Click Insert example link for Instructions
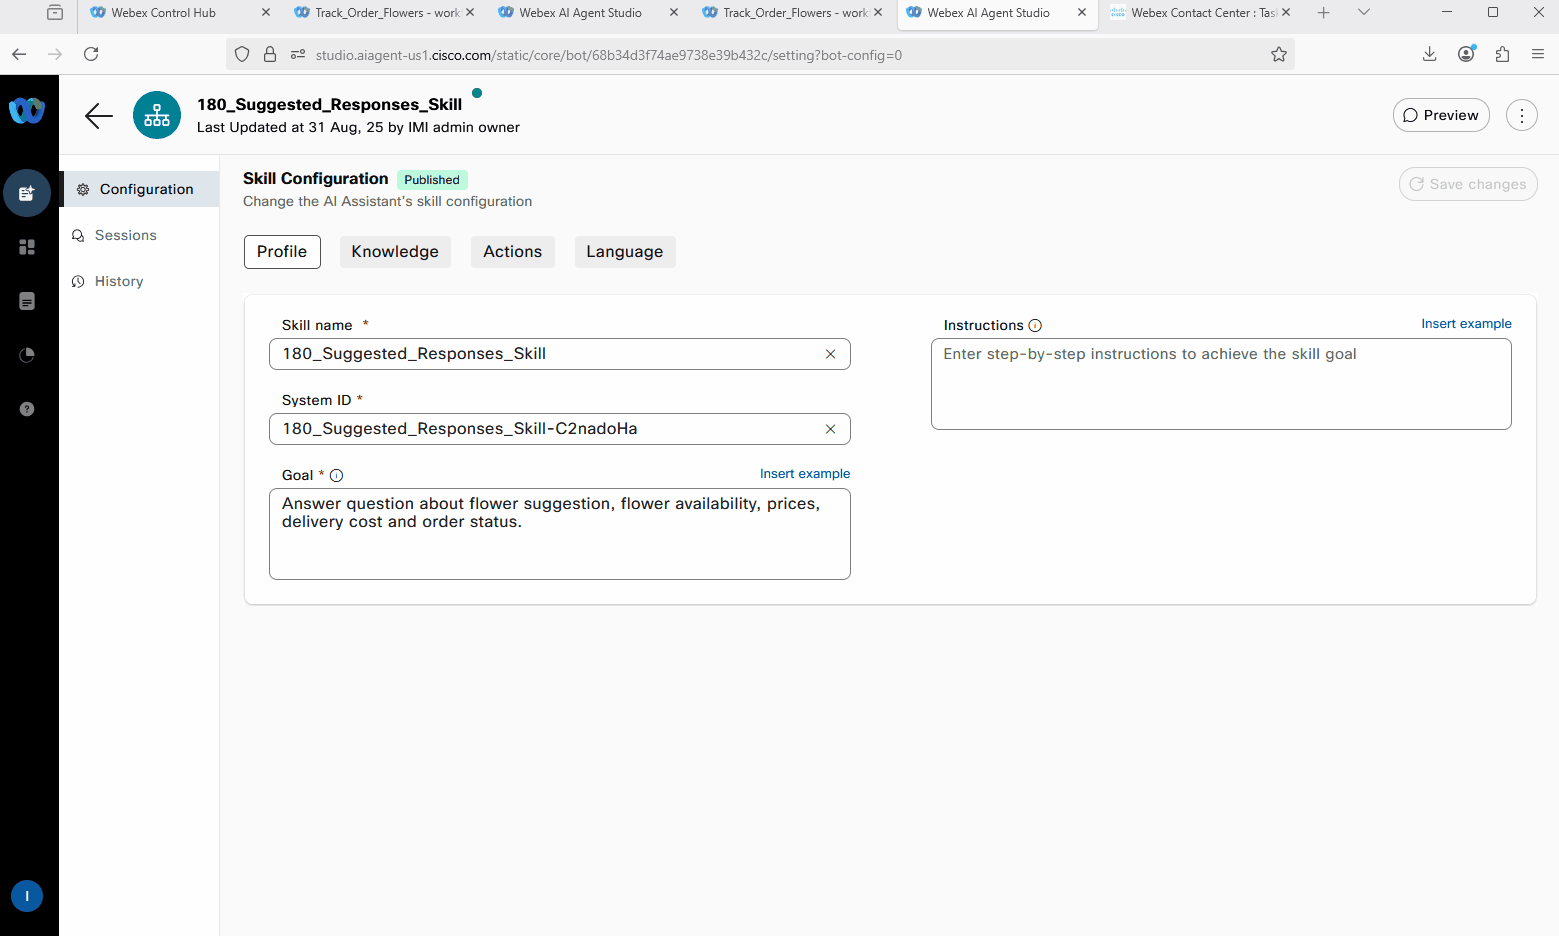The width and height of the screenshot is (1559, 936). tap(1466, 324)
